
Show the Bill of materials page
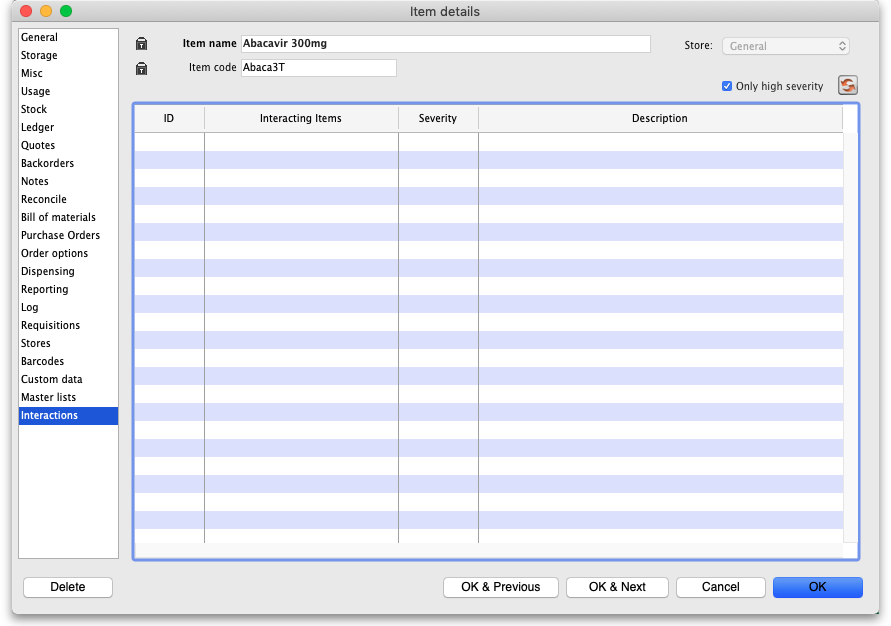point(58,217)
